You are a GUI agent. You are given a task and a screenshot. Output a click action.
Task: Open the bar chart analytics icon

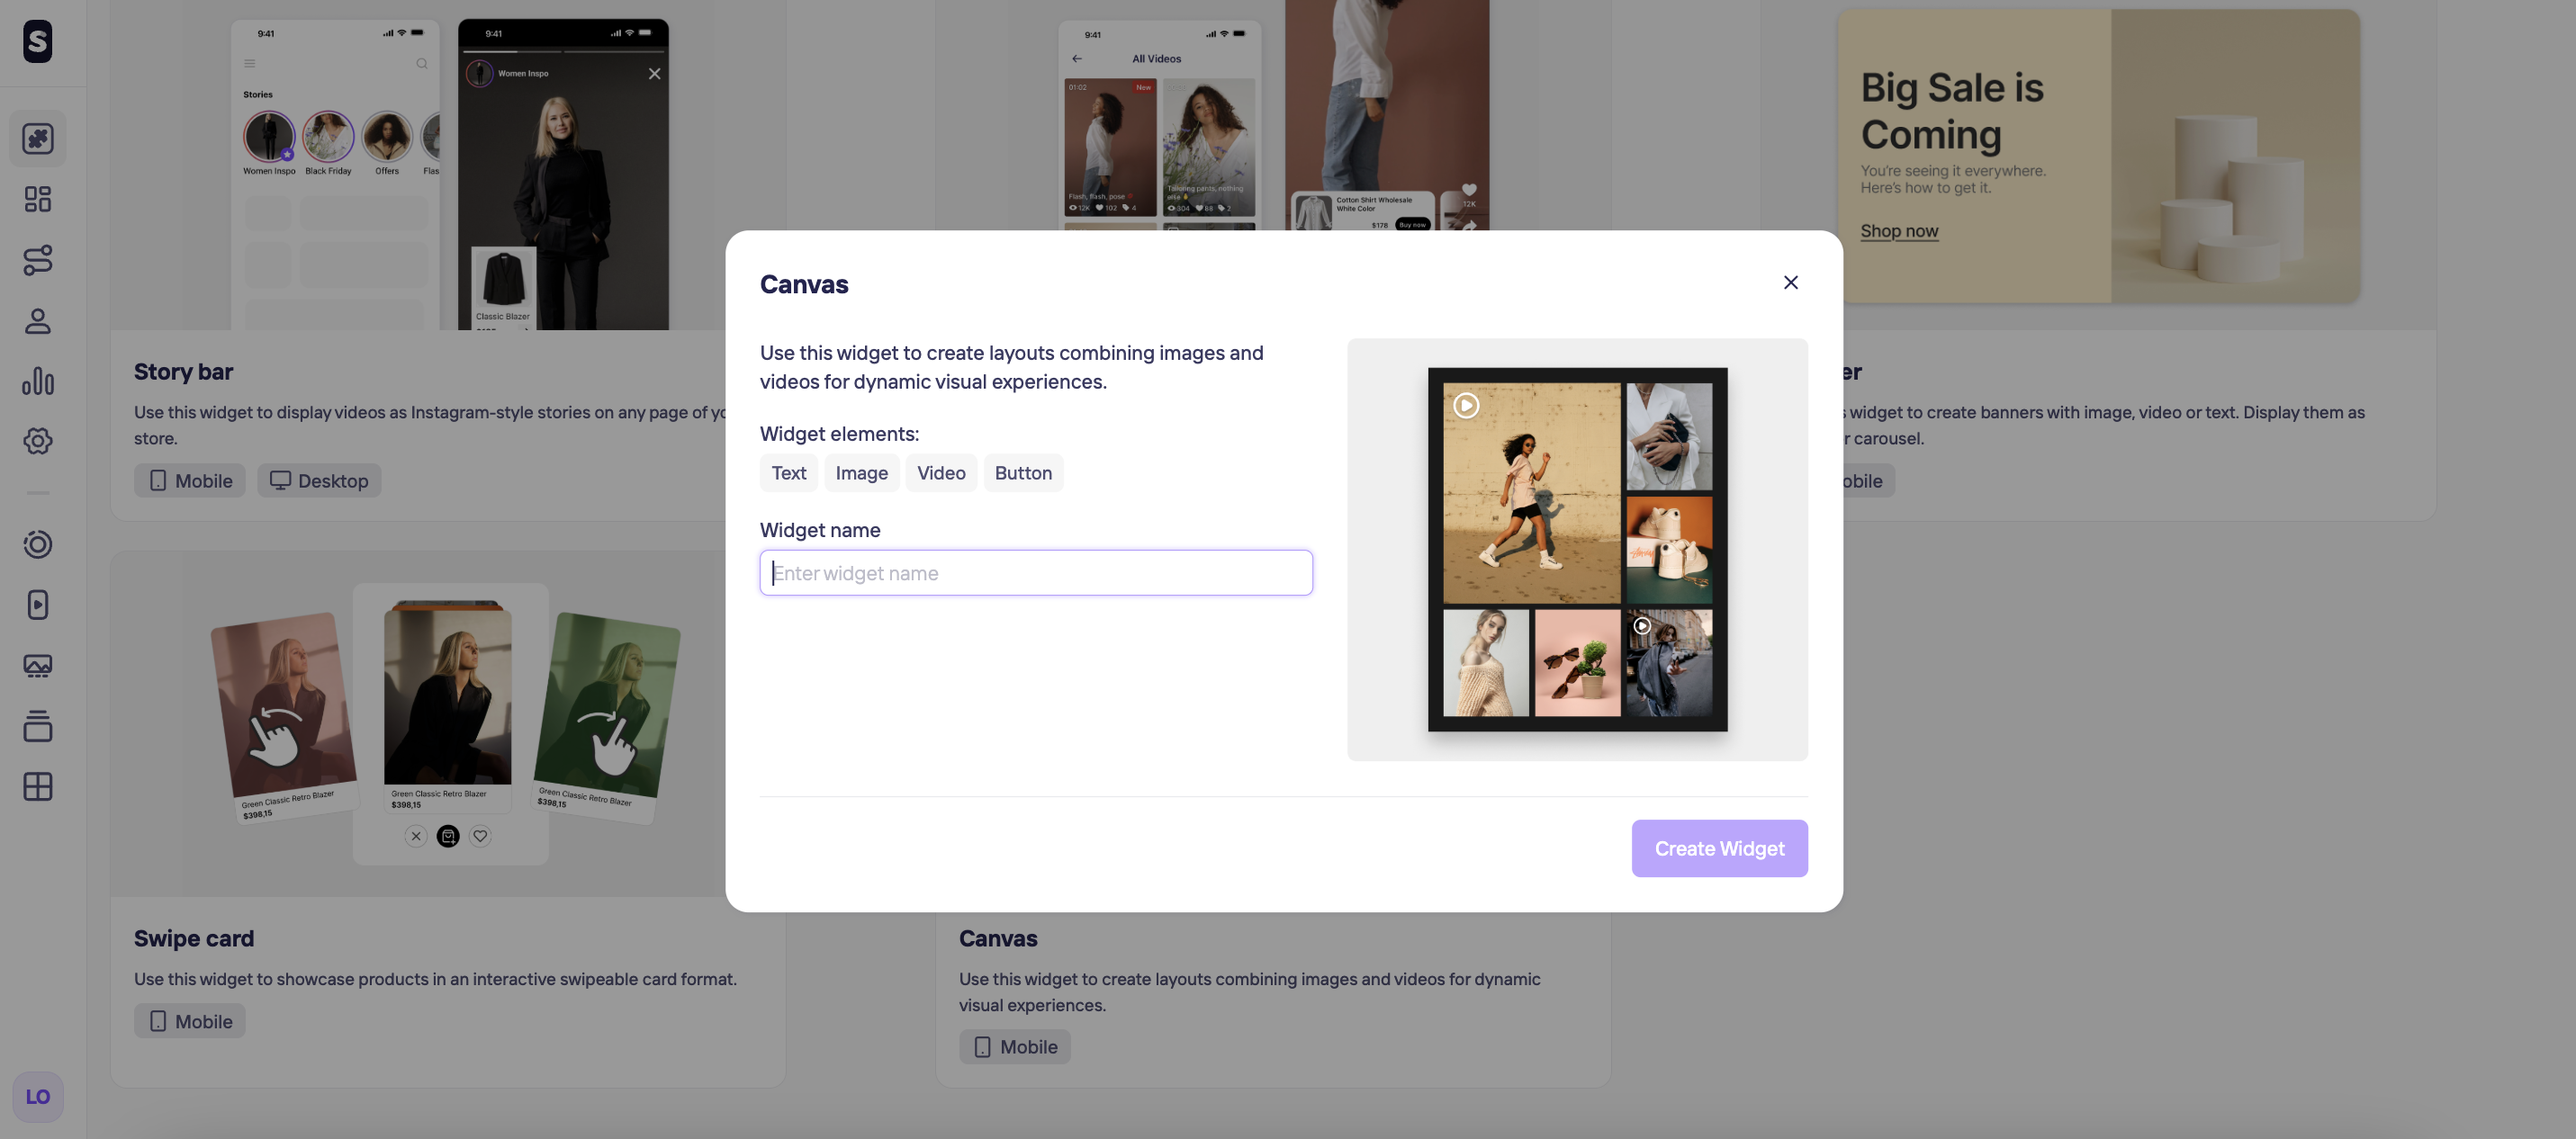[38, 381]
